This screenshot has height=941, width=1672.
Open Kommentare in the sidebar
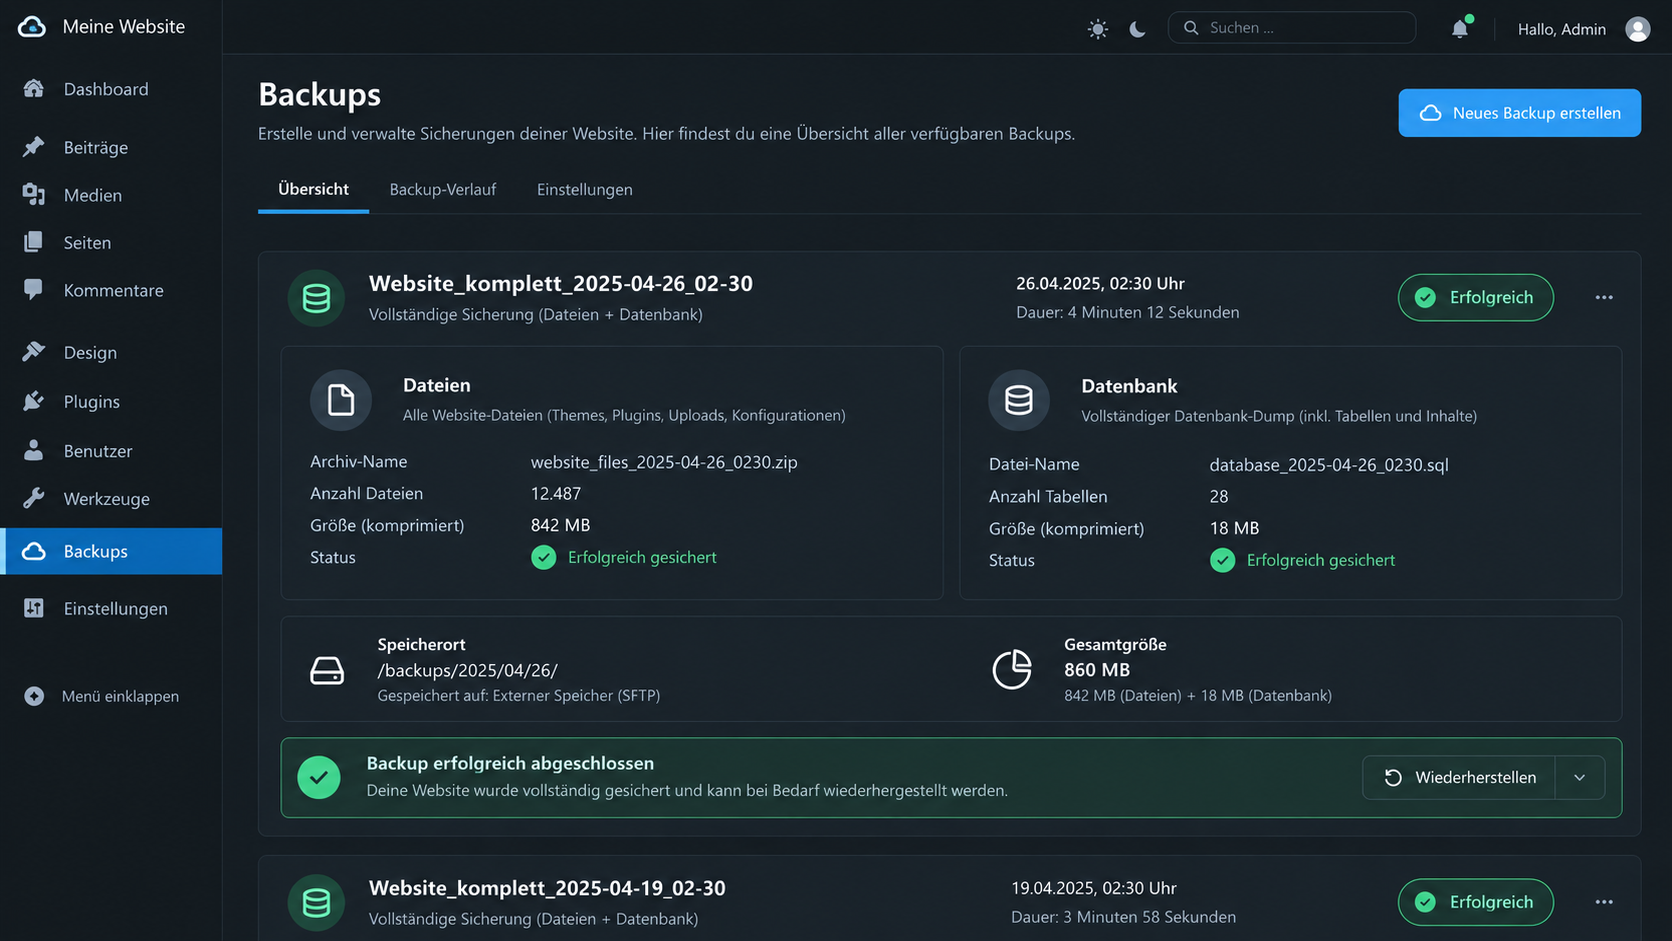point(111,290)
